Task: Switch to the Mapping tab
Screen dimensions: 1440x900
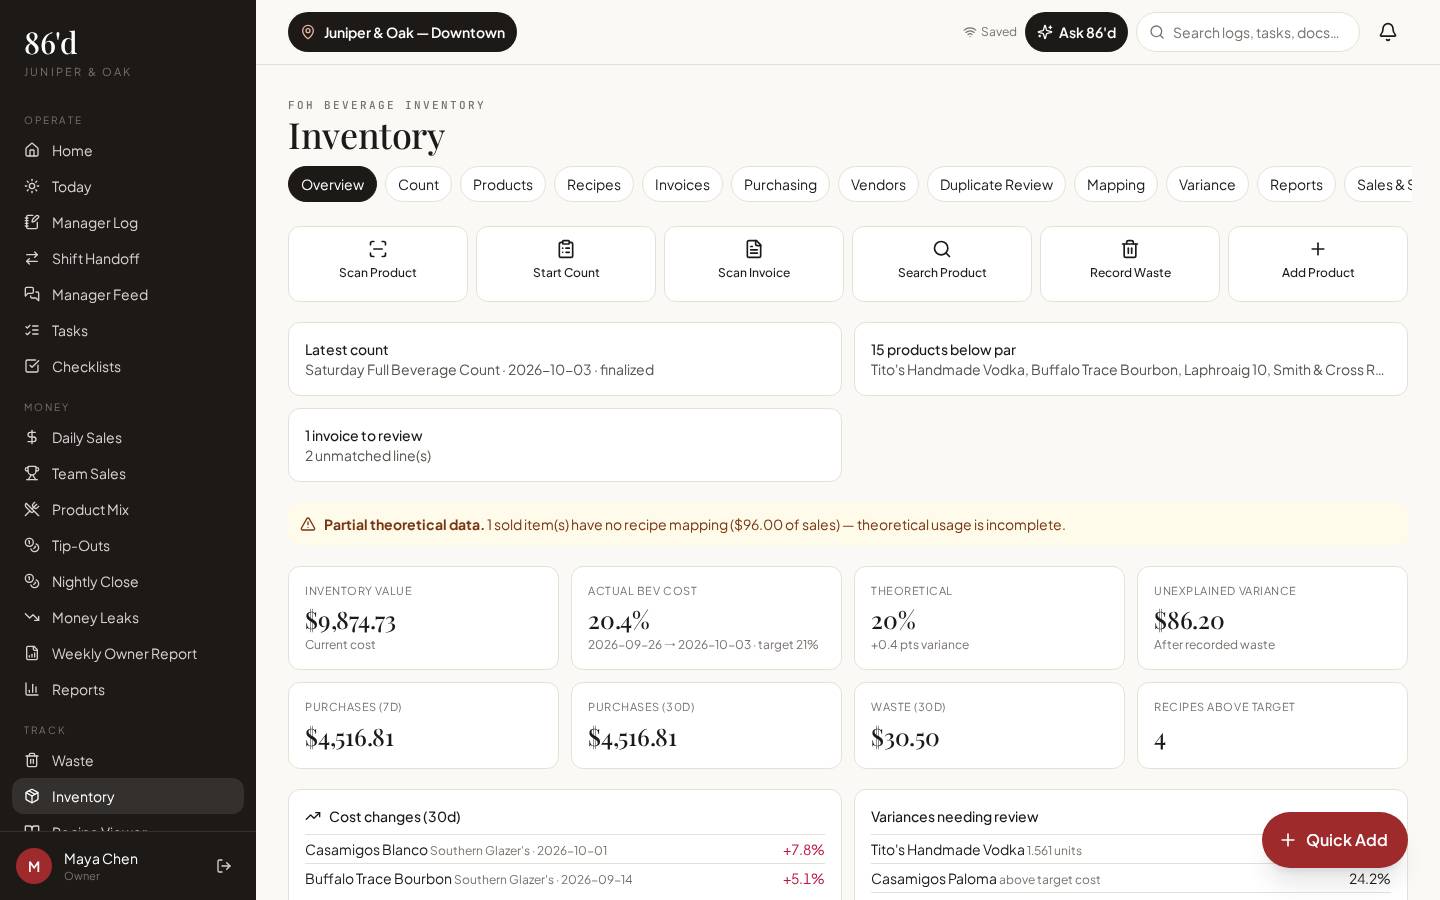Action: (x=1116, y=184)
